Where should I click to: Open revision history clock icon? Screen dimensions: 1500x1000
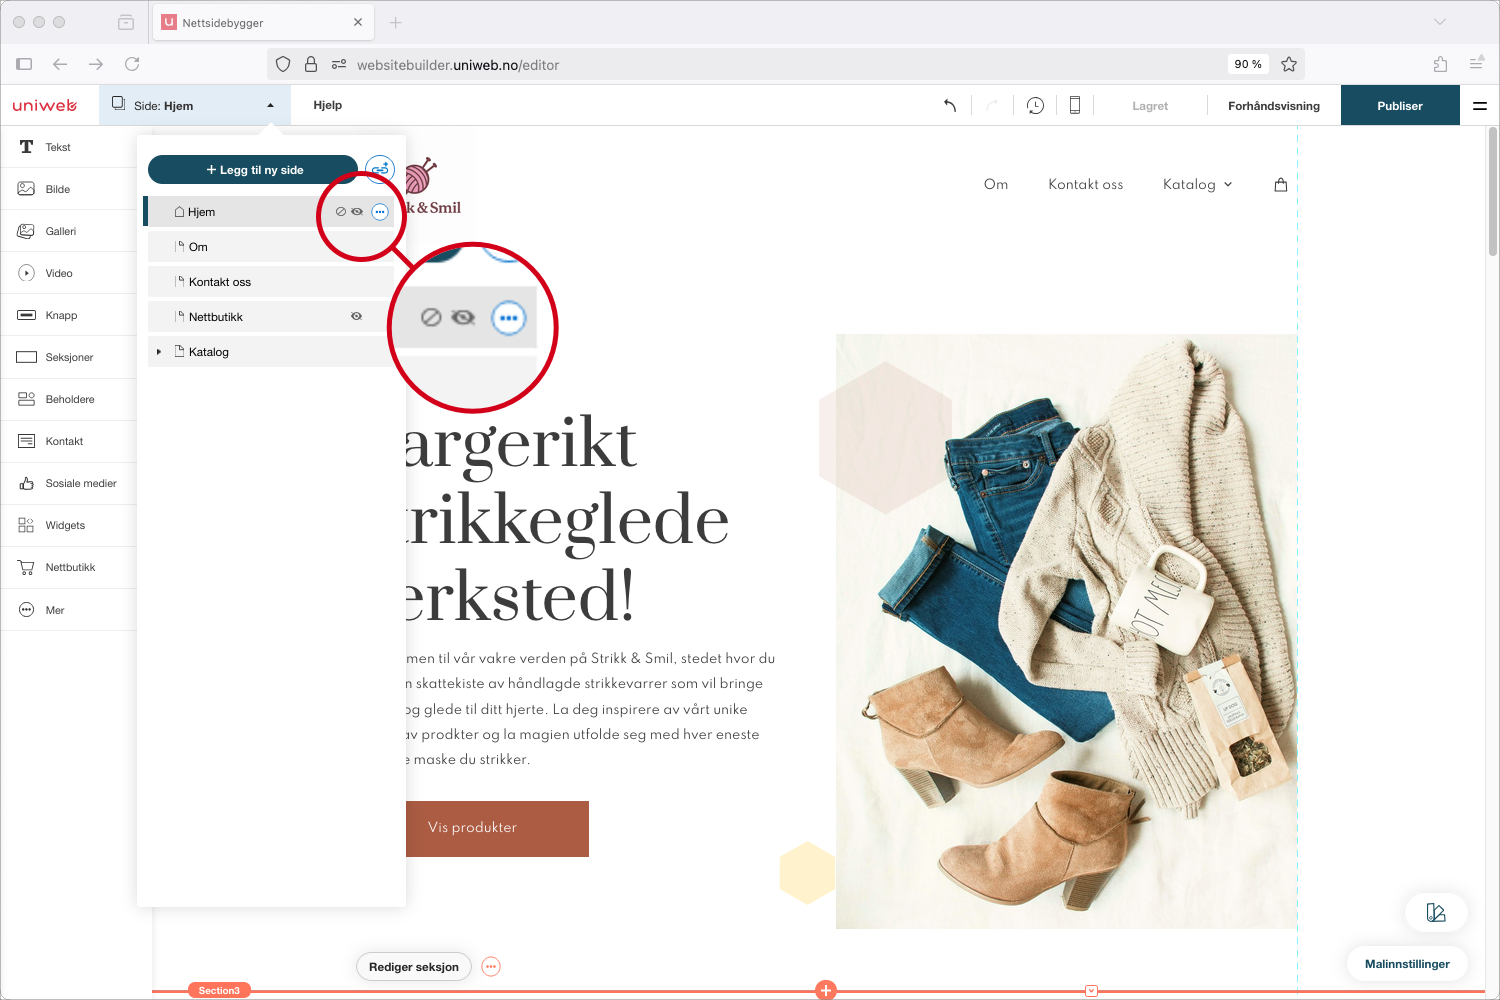1035,105
